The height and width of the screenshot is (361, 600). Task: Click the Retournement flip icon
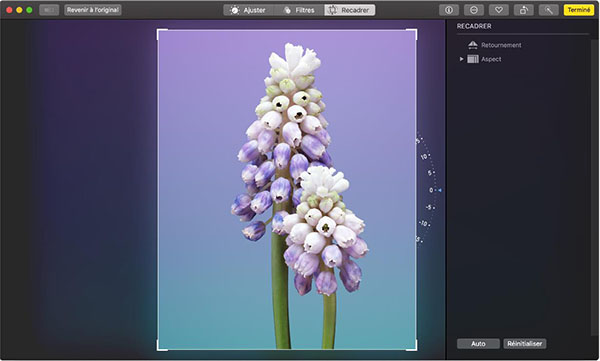pos(473,45)
